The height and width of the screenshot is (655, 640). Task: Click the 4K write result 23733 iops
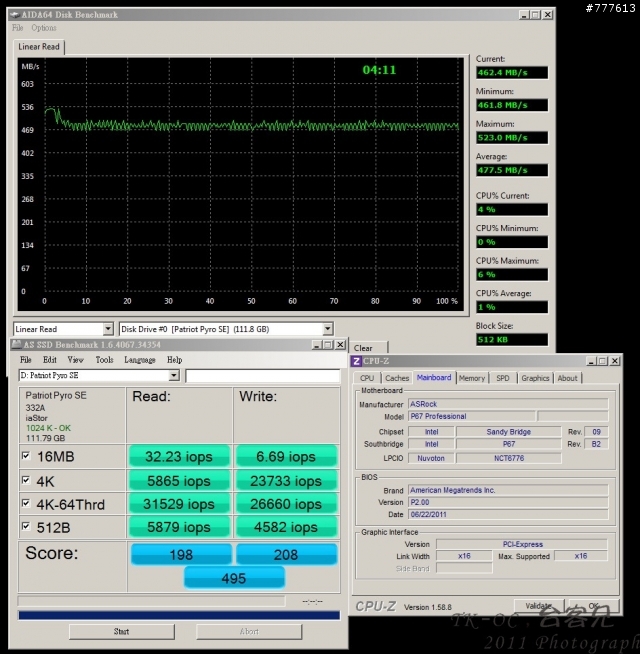(286, 481)
